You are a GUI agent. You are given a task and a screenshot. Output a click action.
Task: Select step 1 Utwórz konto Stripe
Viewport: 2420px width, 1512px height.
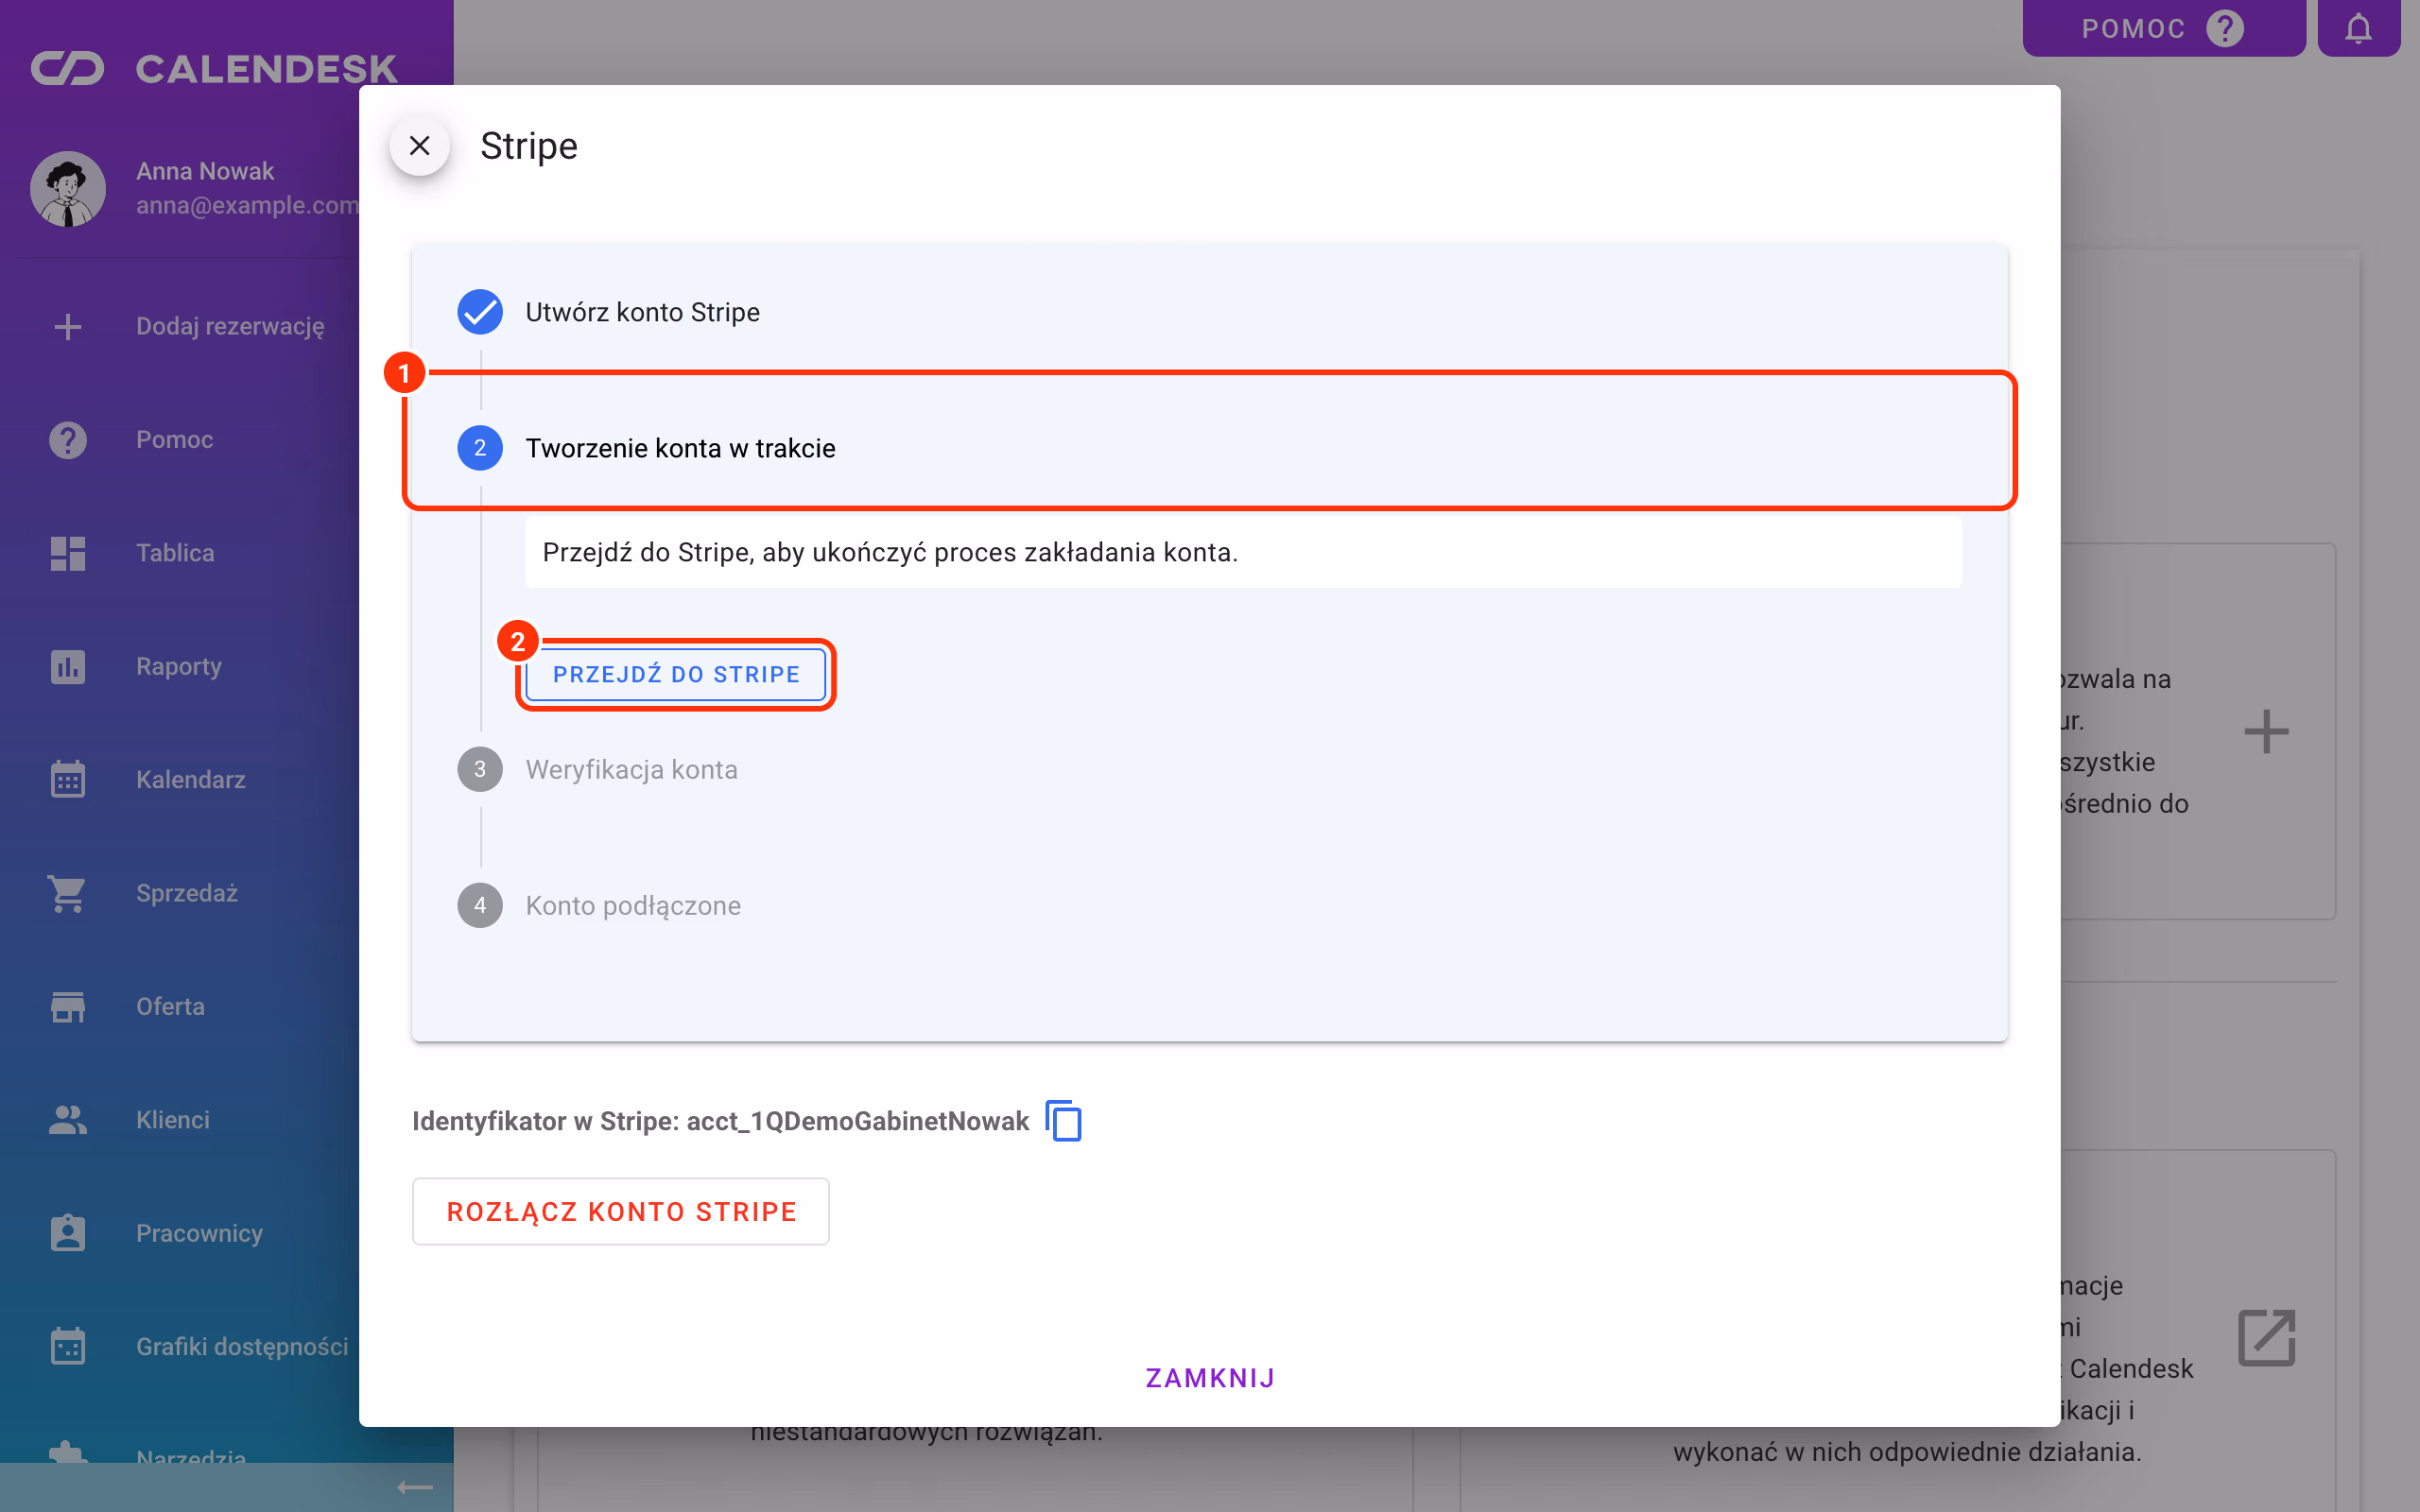[x=609, y=312]
